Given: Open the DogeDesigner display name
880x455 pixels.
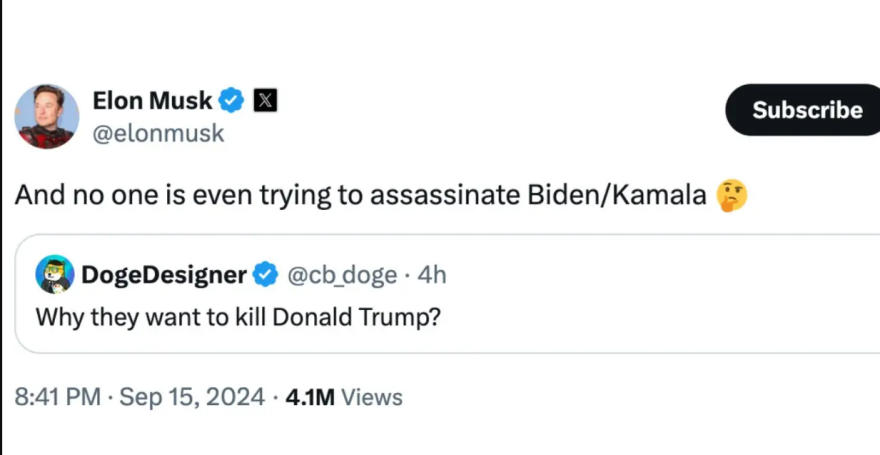Looking at the screenshot, I should pos(164,274).
